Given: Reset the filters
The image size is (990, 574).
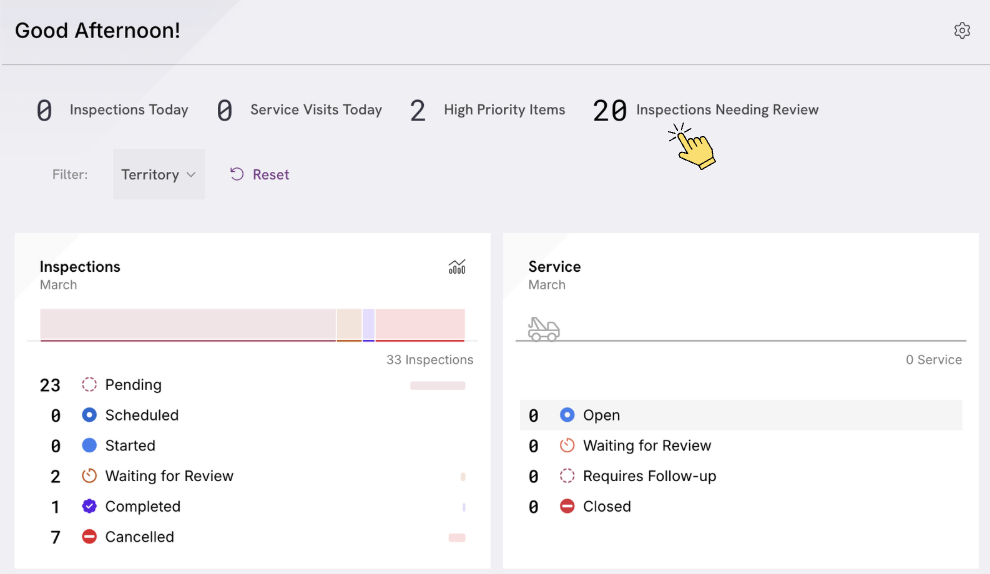Looking at the screenshot, I should (x=259, y=174).
